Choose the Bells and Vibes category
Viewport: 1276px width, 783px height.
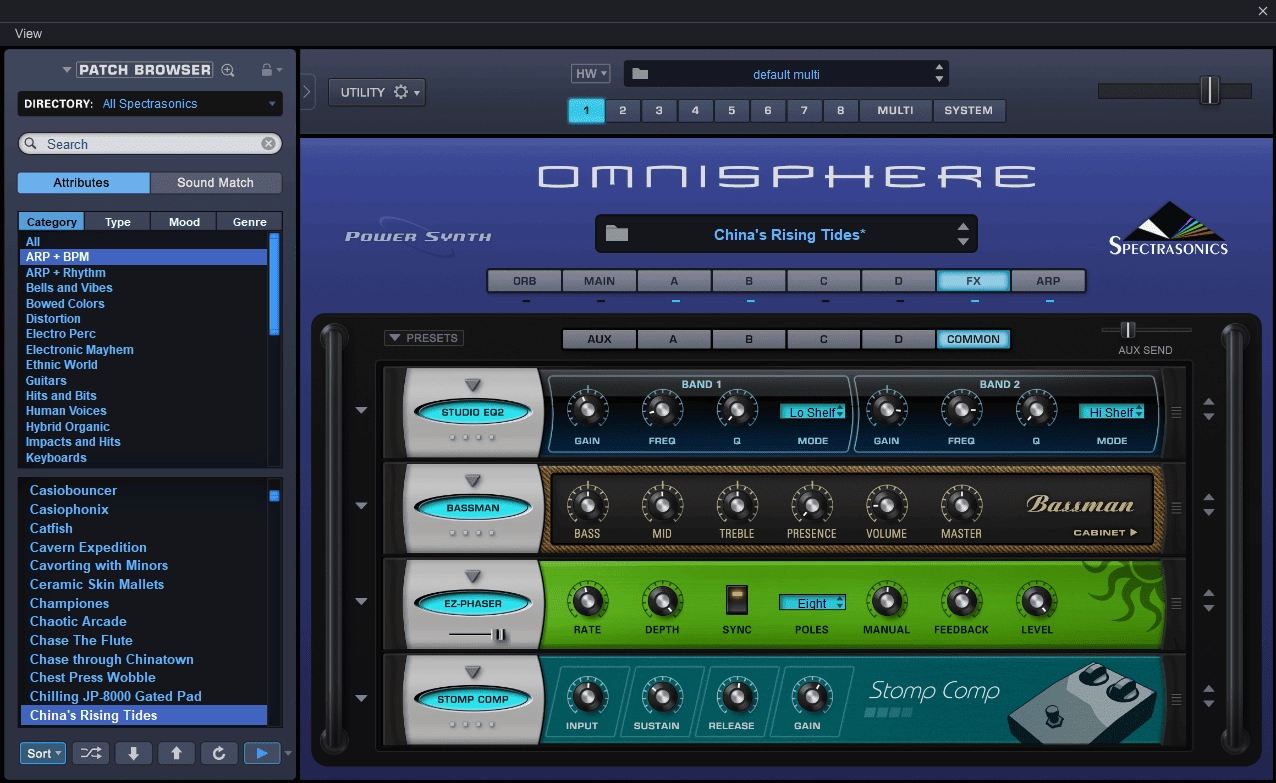click(69, 288)
